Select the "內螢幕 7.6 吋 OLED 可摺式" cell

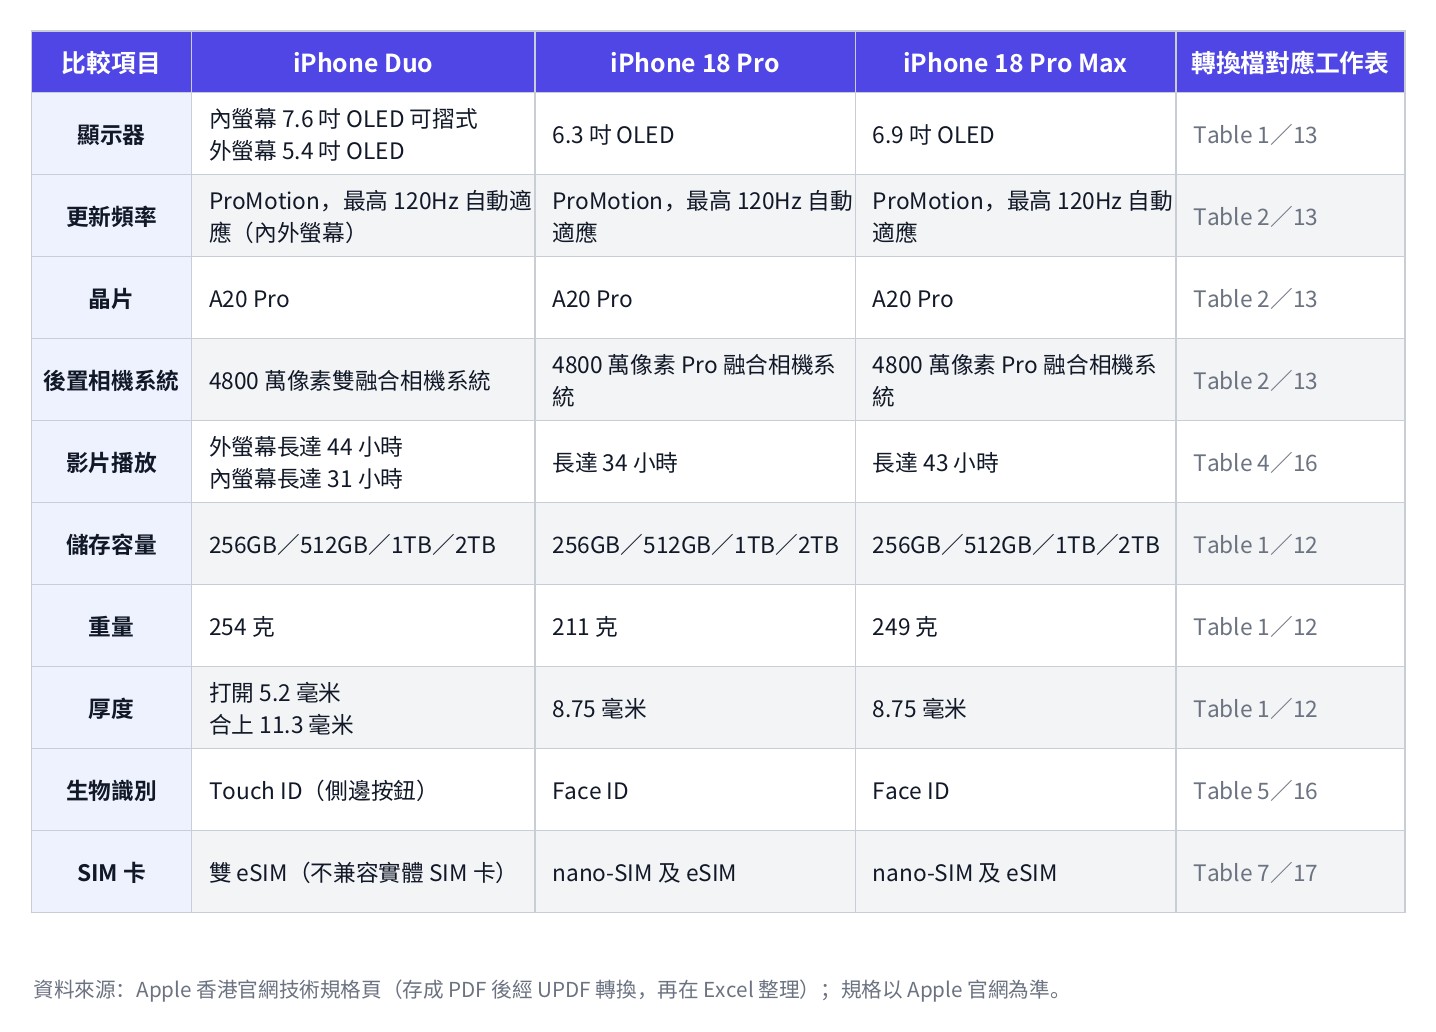(x=362, y=135)
